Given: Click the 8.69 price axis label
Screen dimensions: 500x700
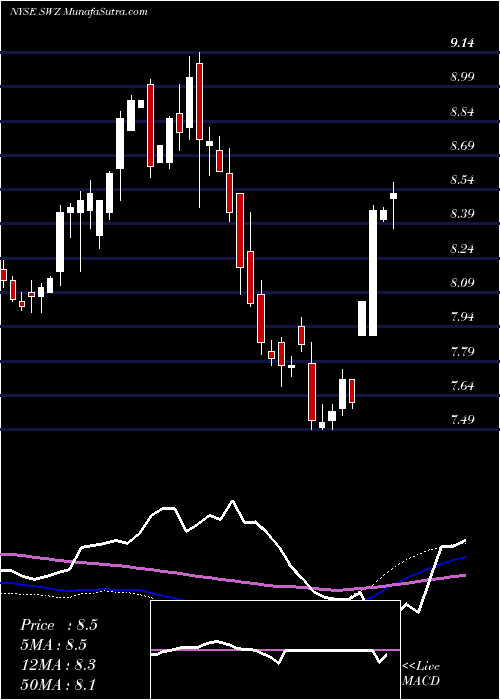Looking at the screenshot, I should 462,146.
